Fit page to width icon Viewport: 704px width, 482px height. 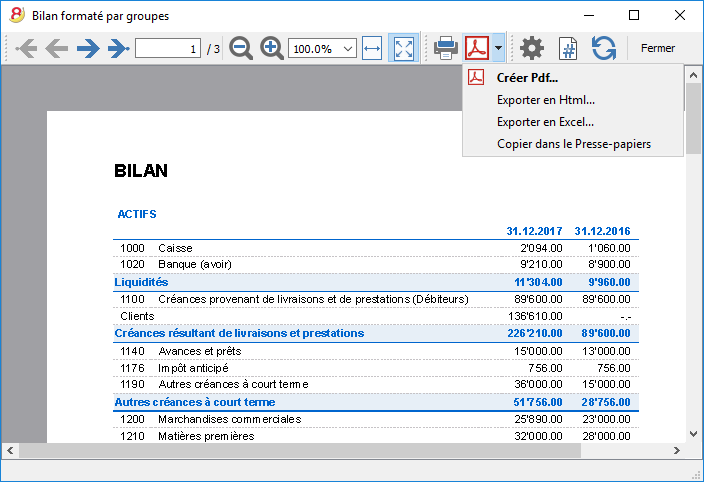pyautogui.click(x=372, y=48)
